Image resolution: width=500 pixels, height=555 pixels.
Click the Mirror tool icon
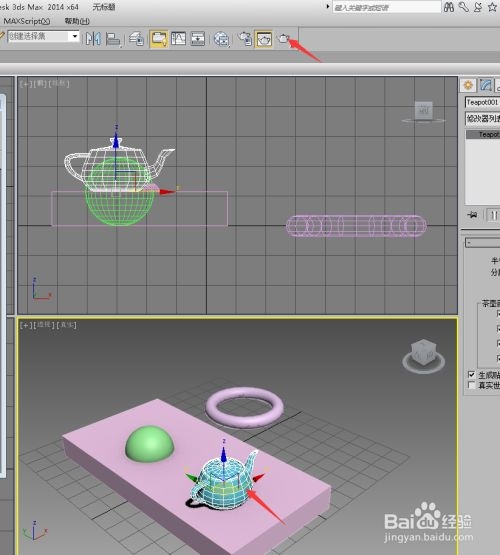tap(93, 39)
